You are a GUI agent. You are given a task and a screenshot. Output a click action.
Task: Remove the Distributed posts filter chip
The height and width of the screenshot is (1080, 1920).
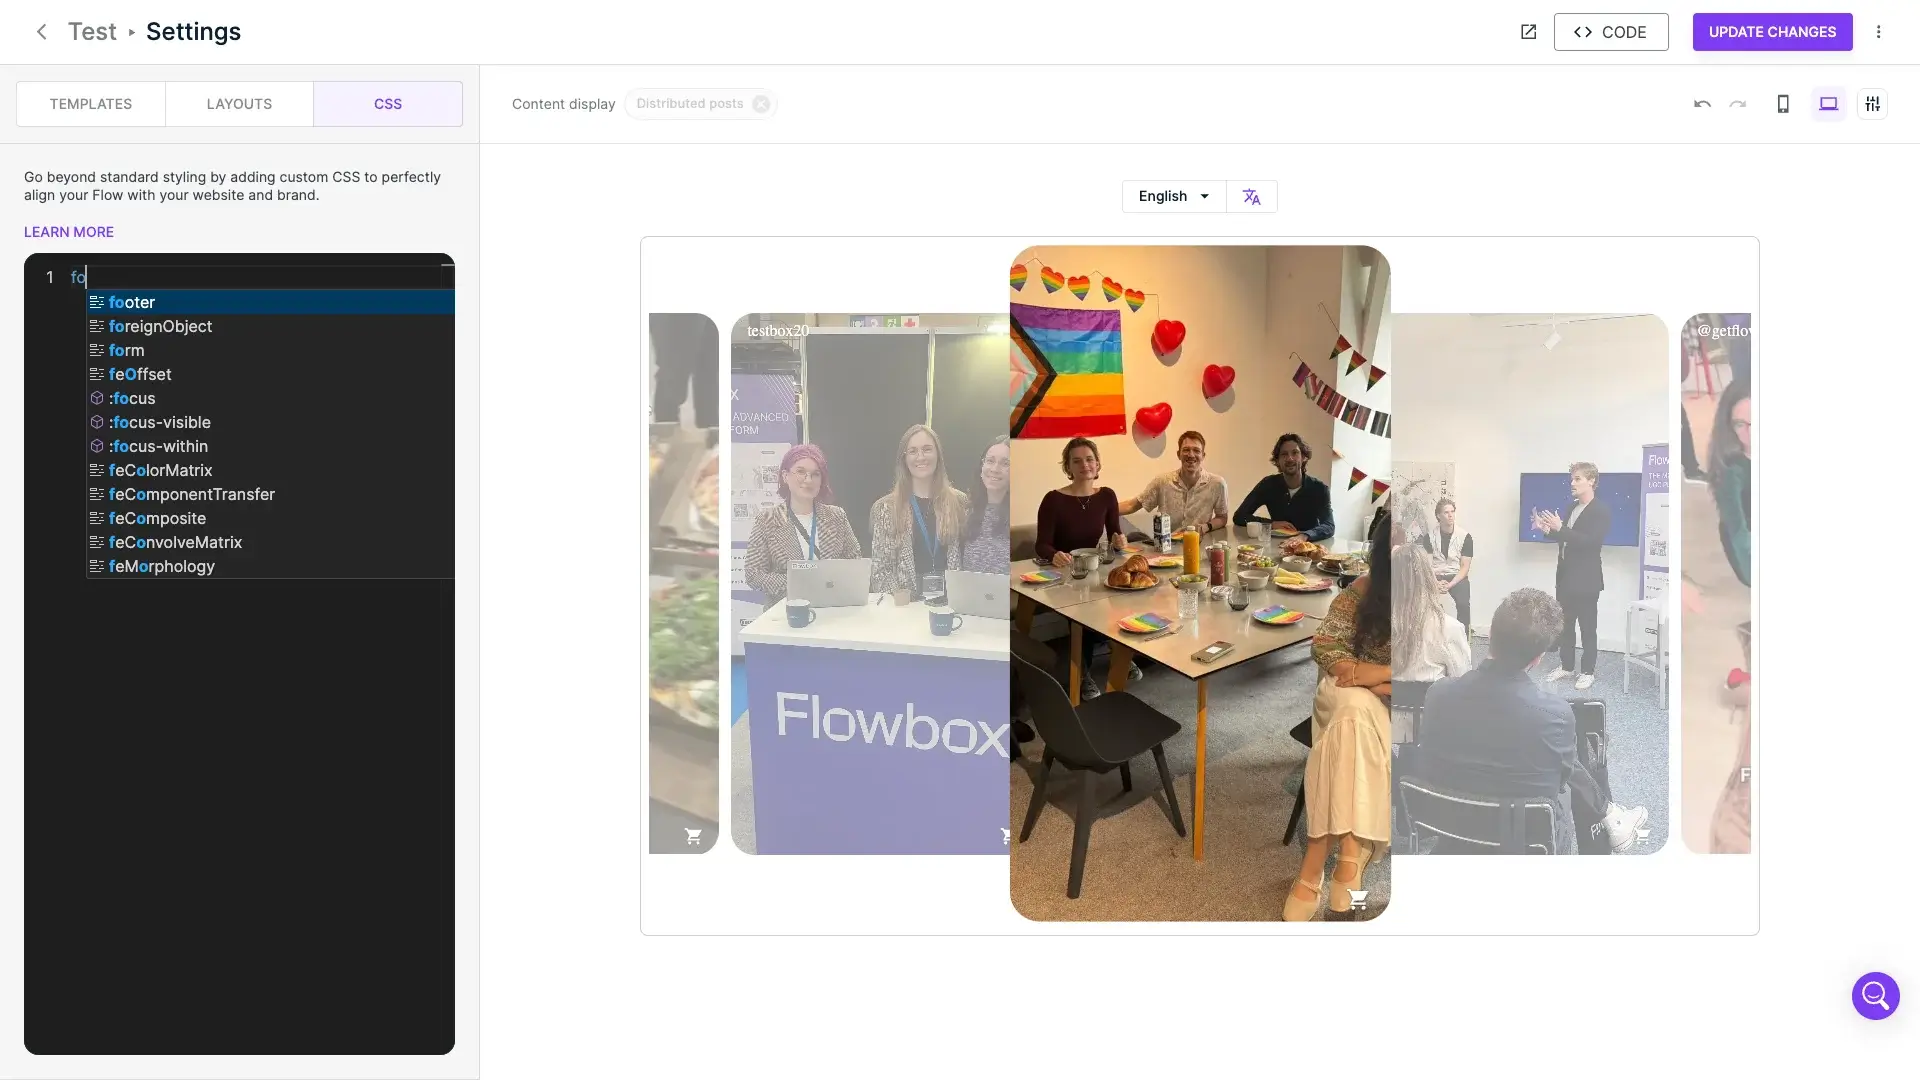coord(761,103)
